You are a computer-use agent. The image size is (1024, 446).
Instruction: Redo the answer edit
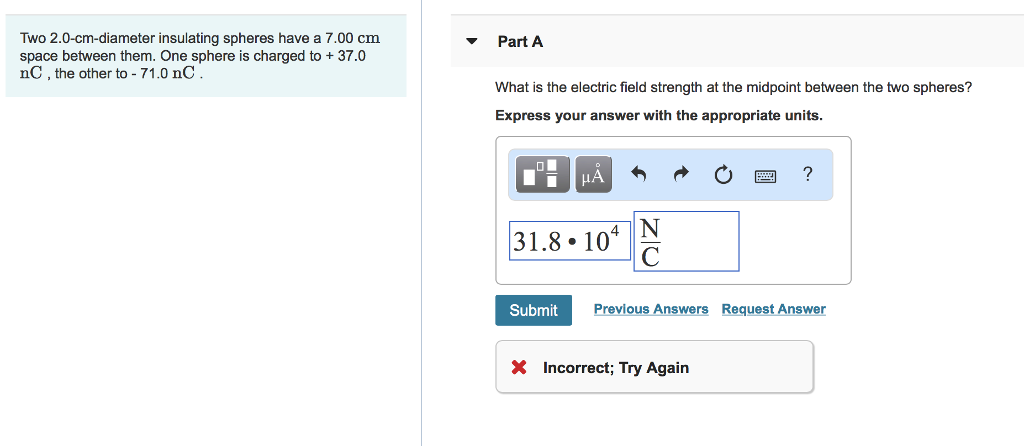pos(680,176)
